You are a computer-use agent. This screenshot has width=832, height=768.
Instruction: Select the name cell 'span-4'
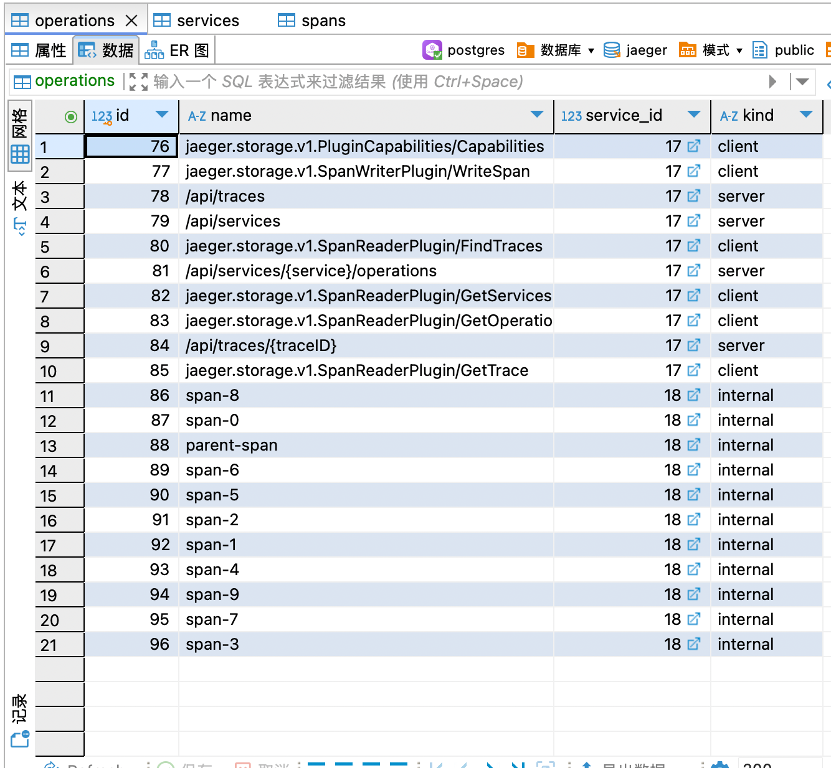tap(366, 569)
